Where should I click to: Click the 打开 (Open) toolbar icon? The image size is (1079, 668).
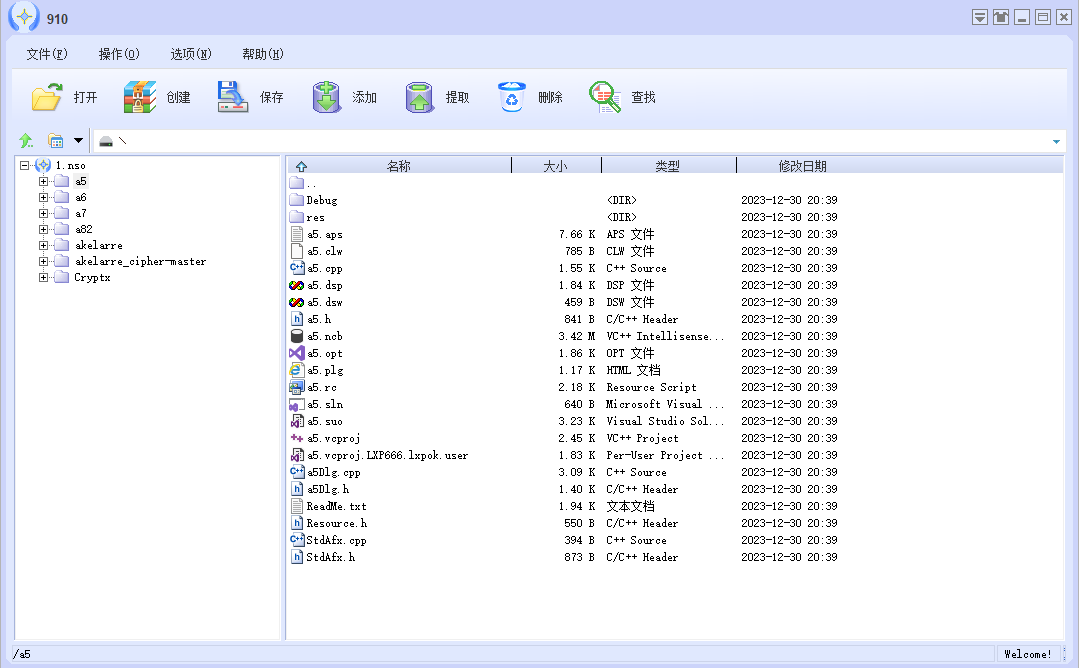[x=47, y=97]
